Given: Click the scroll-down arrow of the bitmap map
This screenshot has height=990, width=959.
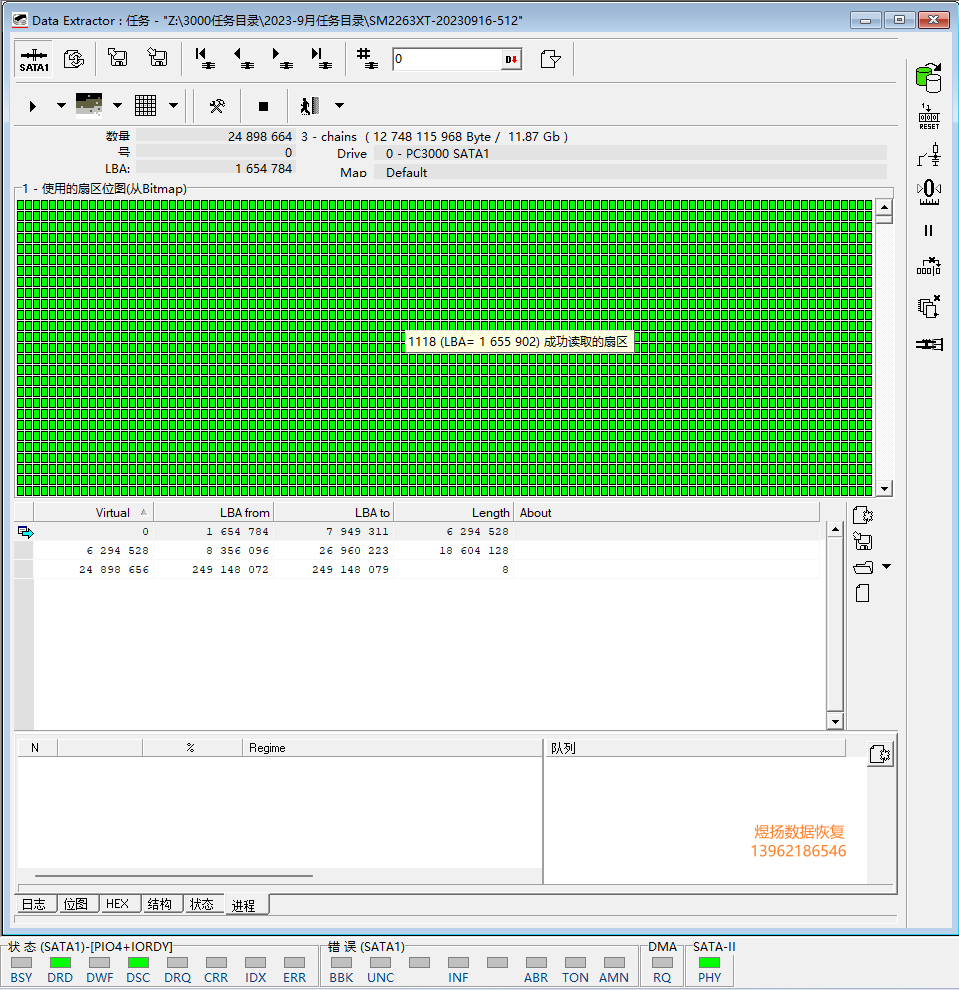Looking at the screenshot, I should tap(884, 489).
